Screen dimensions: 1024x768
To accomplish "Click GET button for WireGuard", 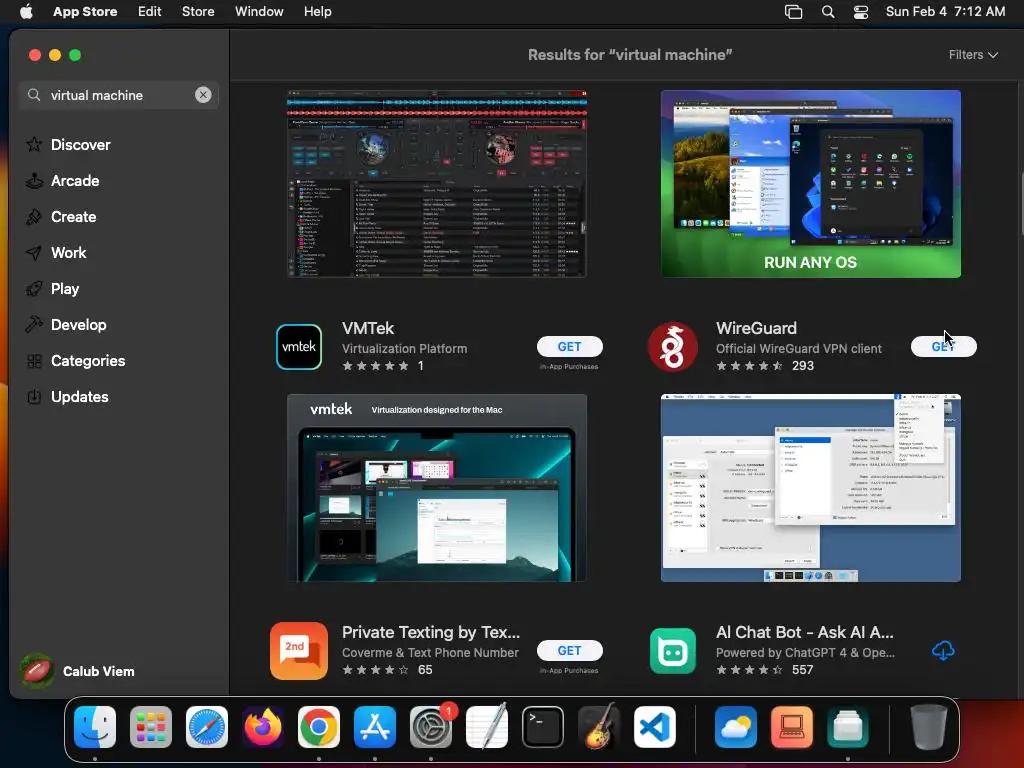I will [943, 347].
